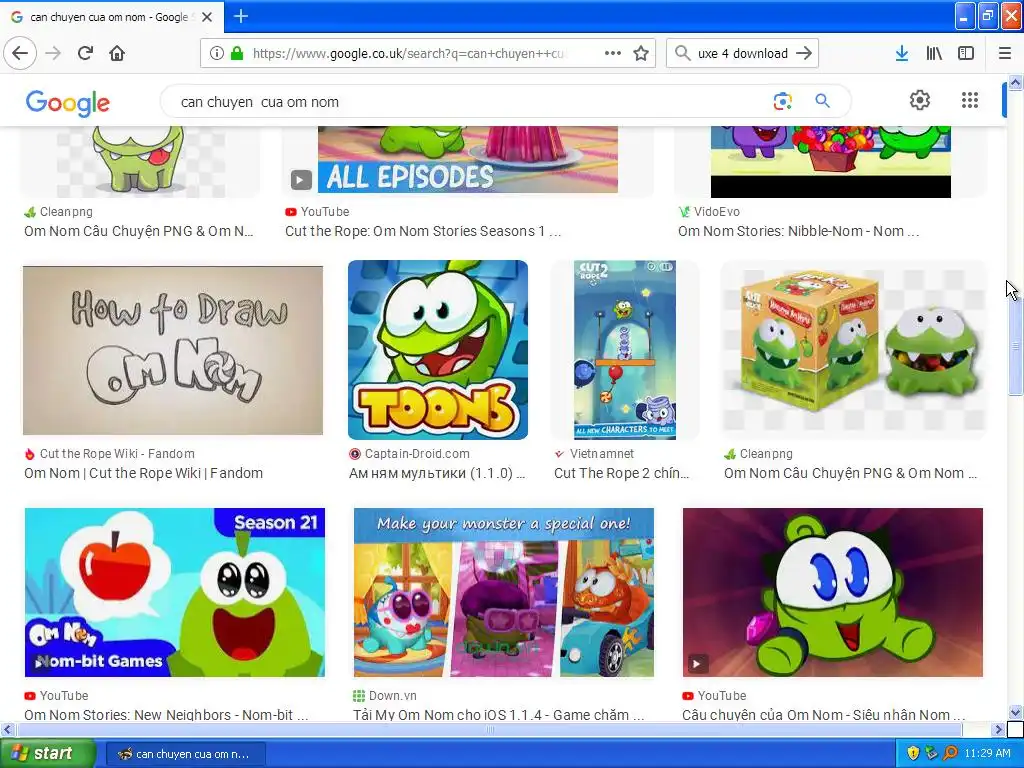Viewport: 1024px width, 768px height.
Task: Select the 'can chuyen cua om nom' tab
Action: (x=110, y=17)
